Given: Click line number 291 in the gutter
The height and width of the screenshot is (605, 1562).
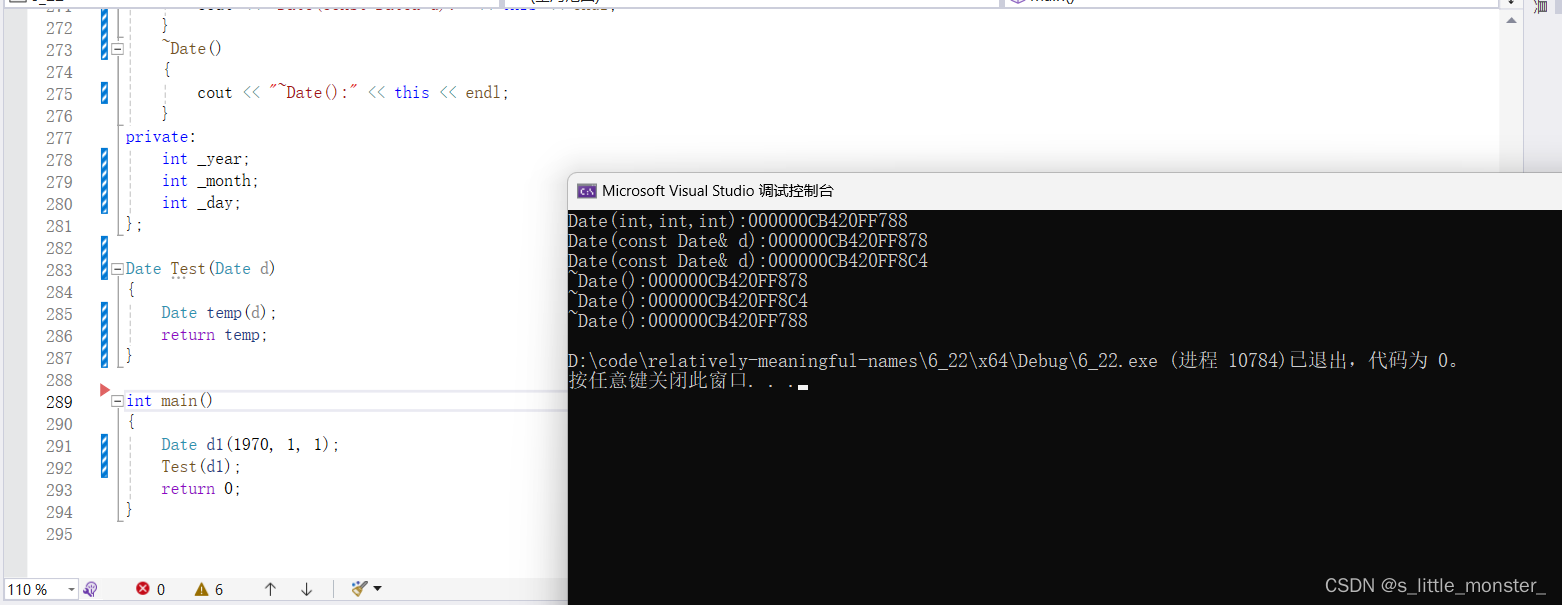Looking at the screenshot, I should [60, 446].
